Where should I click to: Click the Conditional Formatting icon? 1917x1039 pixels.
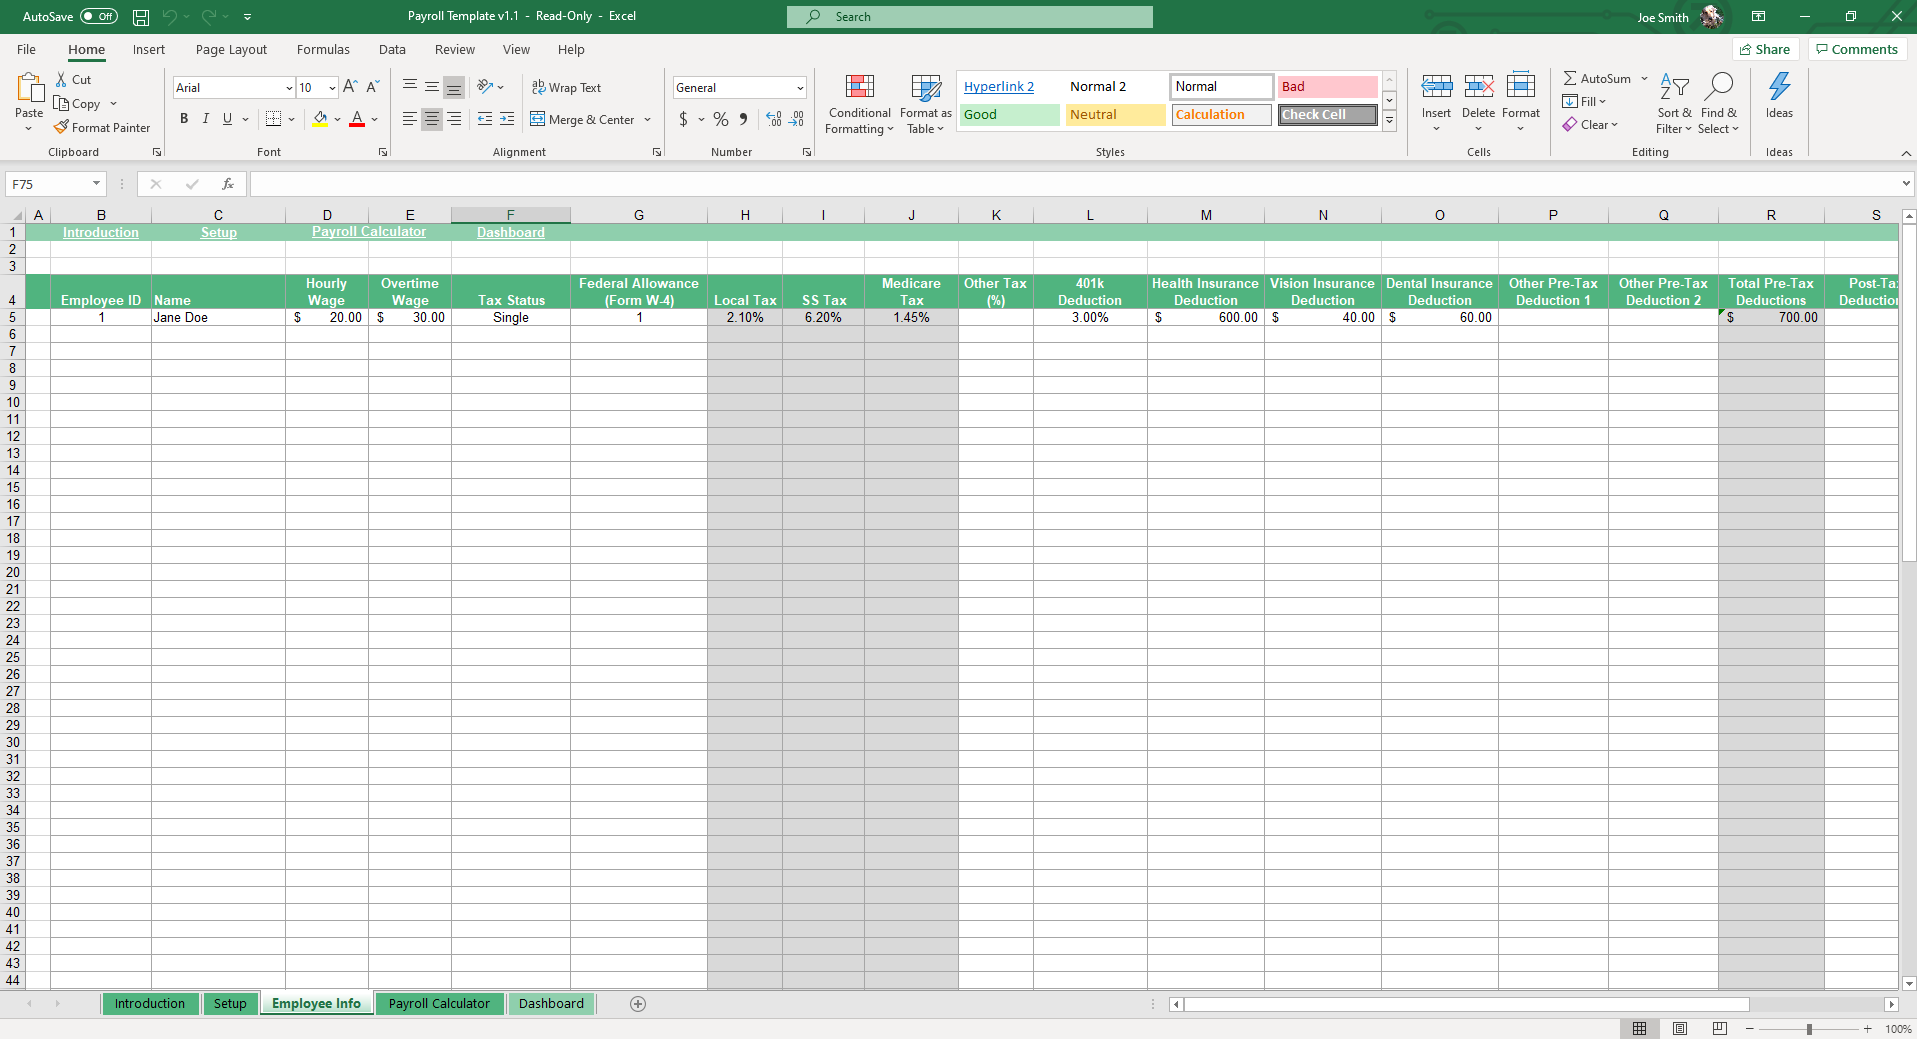coord(859,88)
